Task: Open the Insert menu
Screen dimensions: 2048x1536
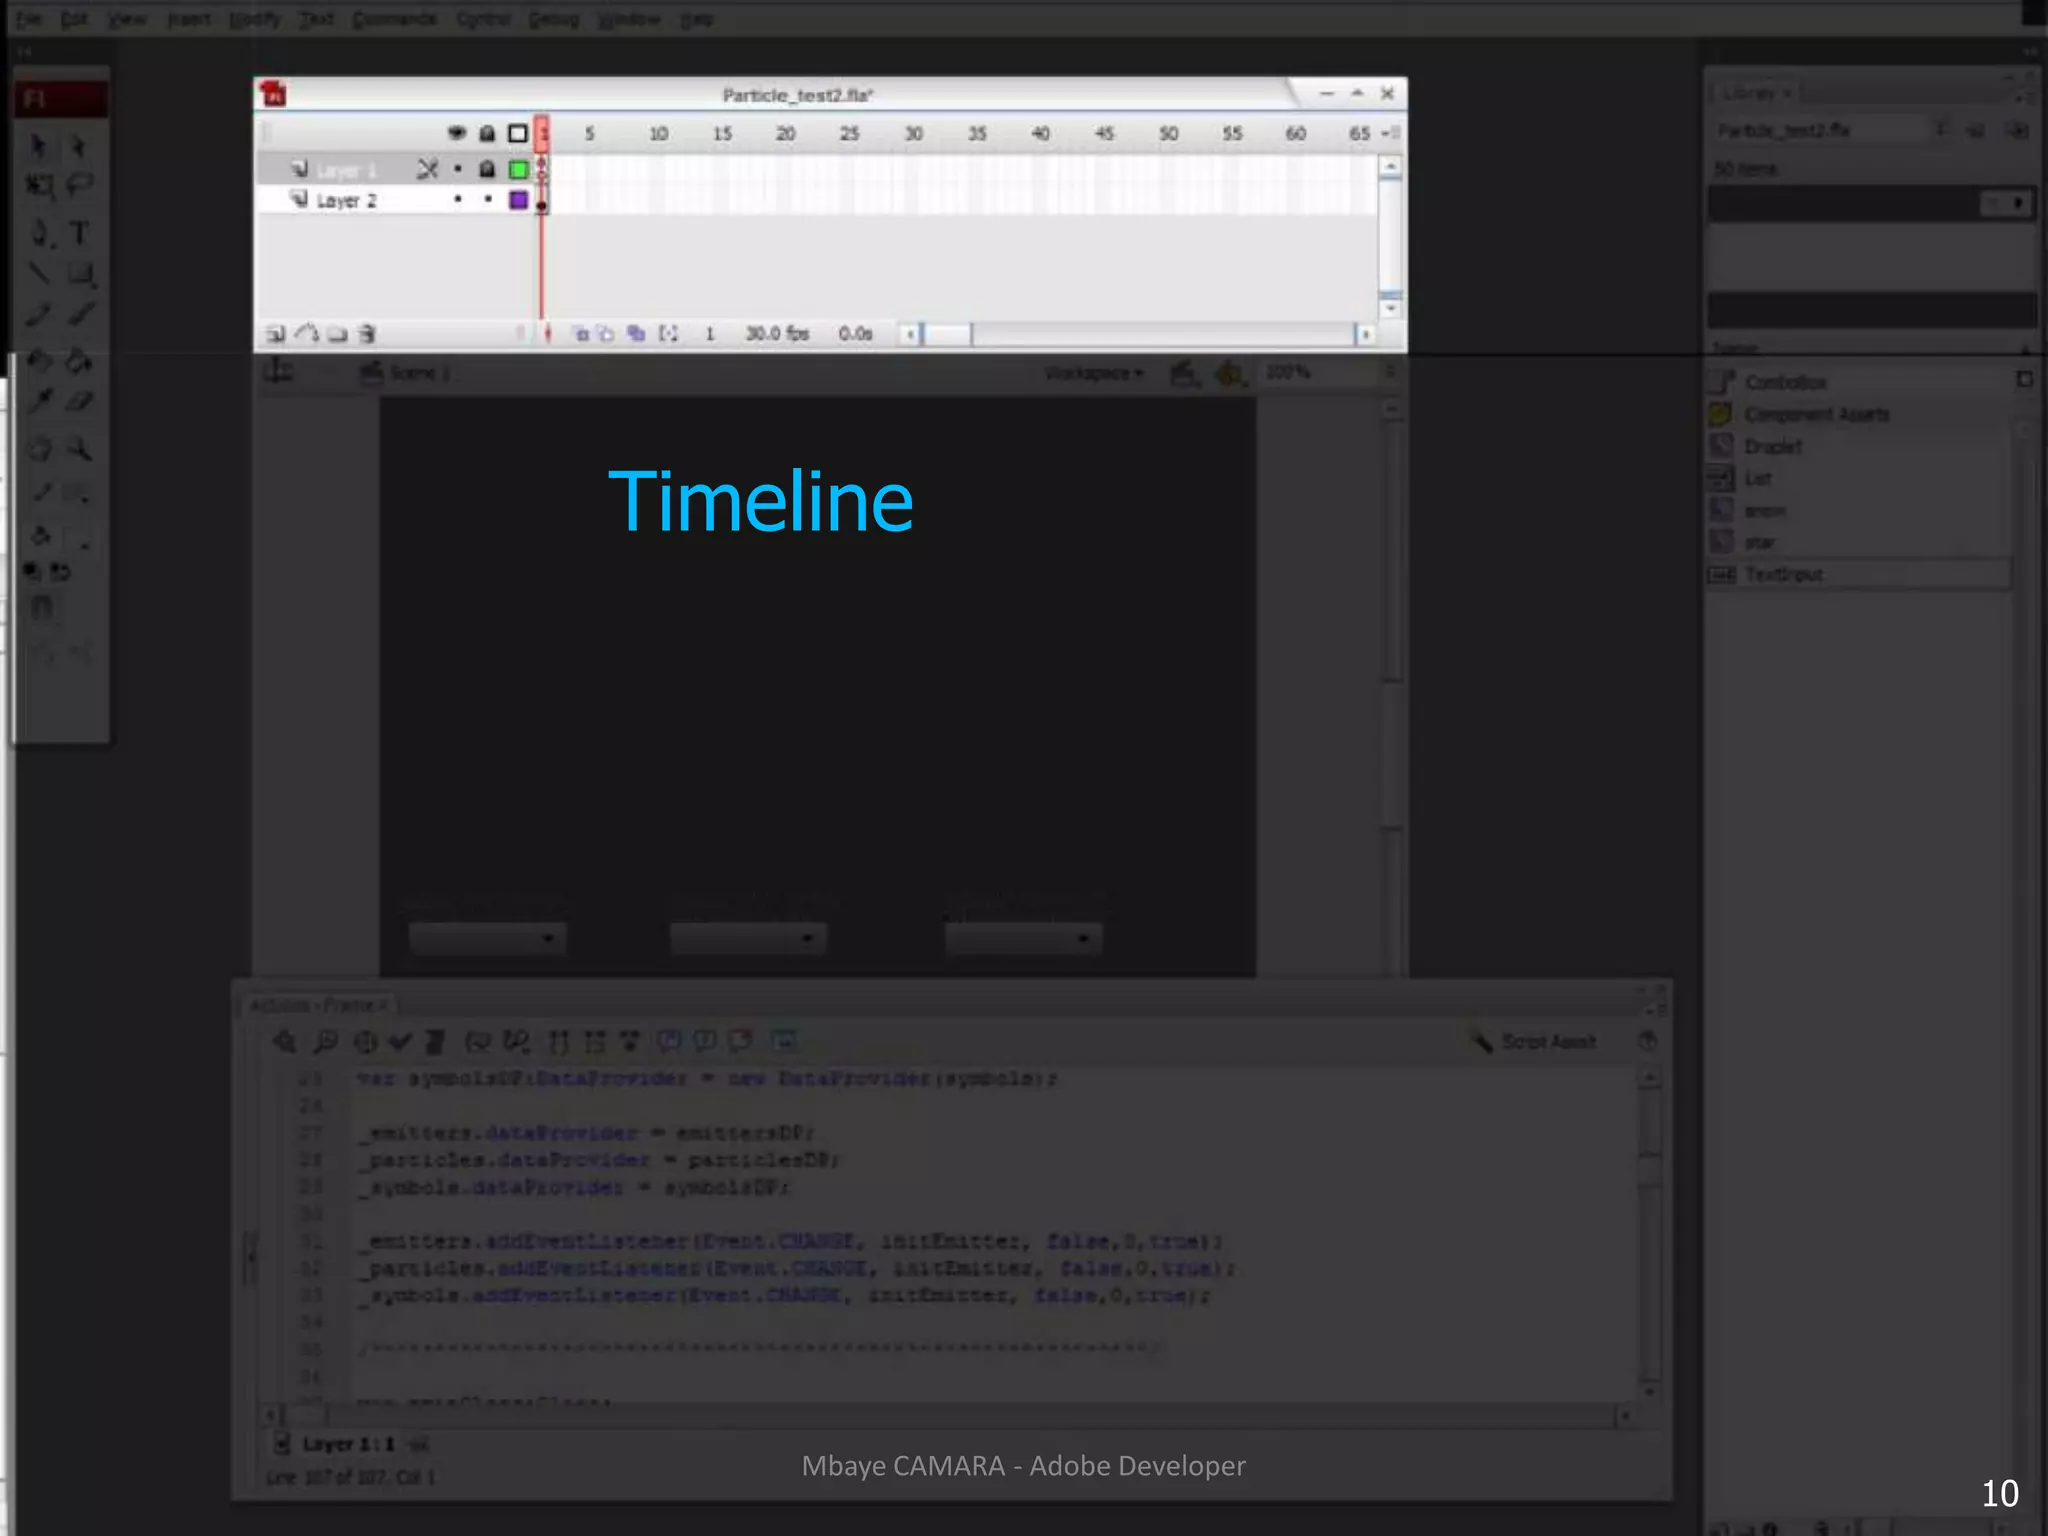Action: pos(188,19)
